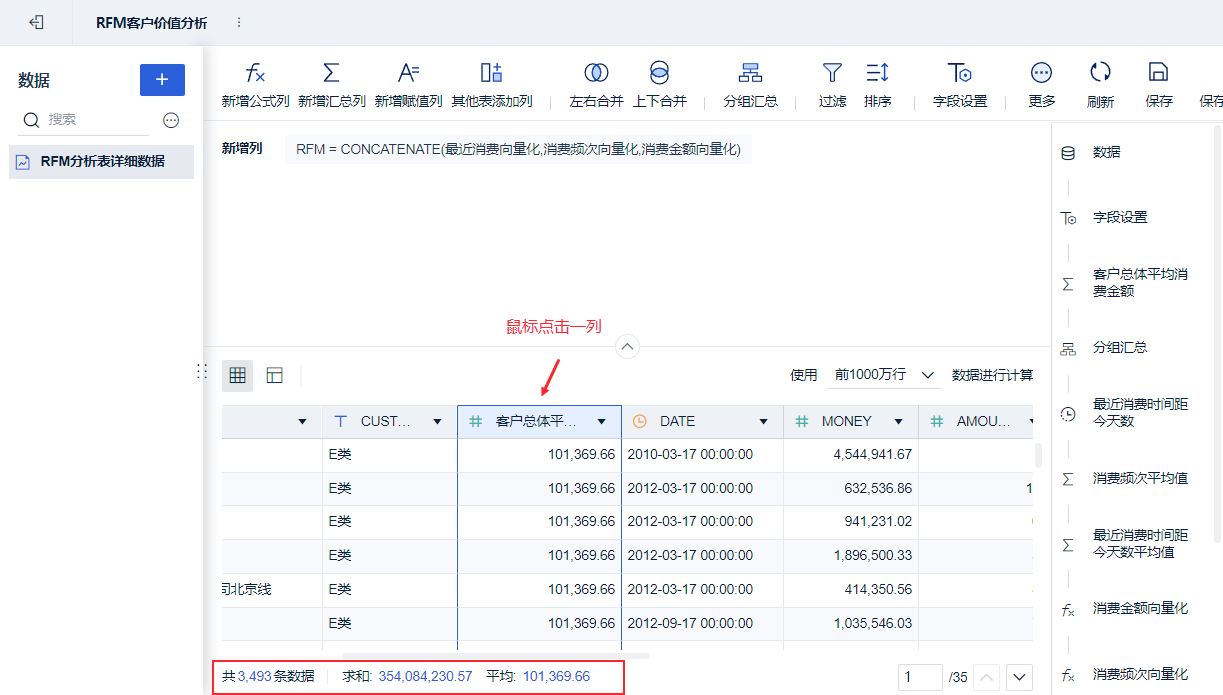Click the cell 1,035,546.03
This screenshot has width=1223, height=695.
tap(852, 623)
